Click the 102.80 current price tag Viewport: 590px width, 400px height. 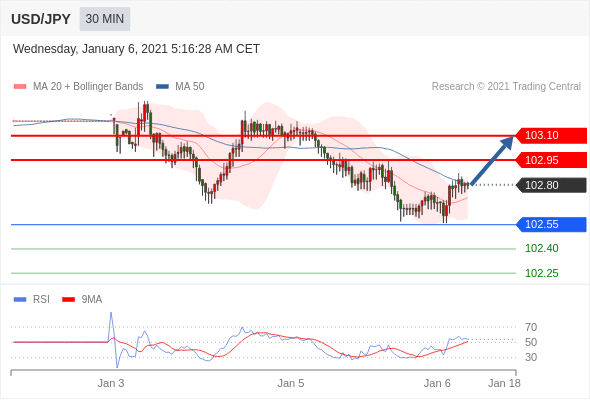[550, 185]
